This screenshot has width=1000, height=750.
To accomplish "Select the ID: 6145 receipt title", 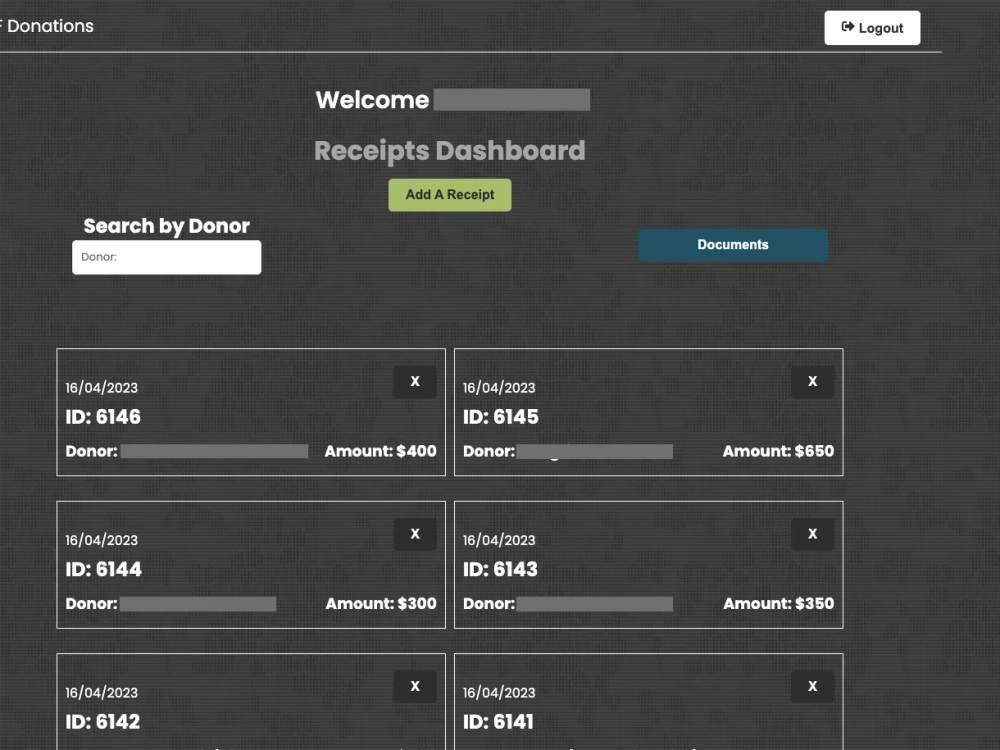I will click(x=501, y=417).
